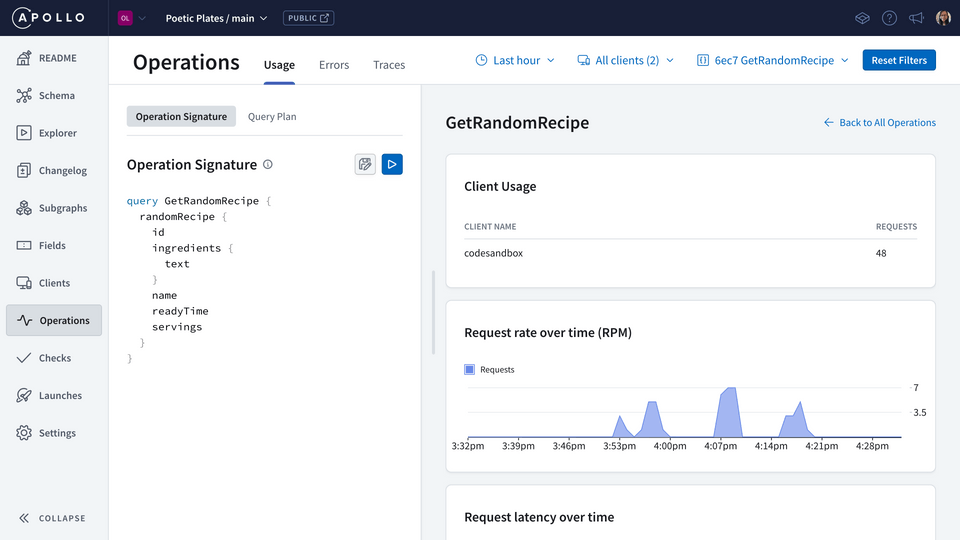Open the 6ec7 GetRandomRecipe operation dropdown
The height and width of the screenshot is (540, 960).
pyautogui.click(x=773, y=60)
